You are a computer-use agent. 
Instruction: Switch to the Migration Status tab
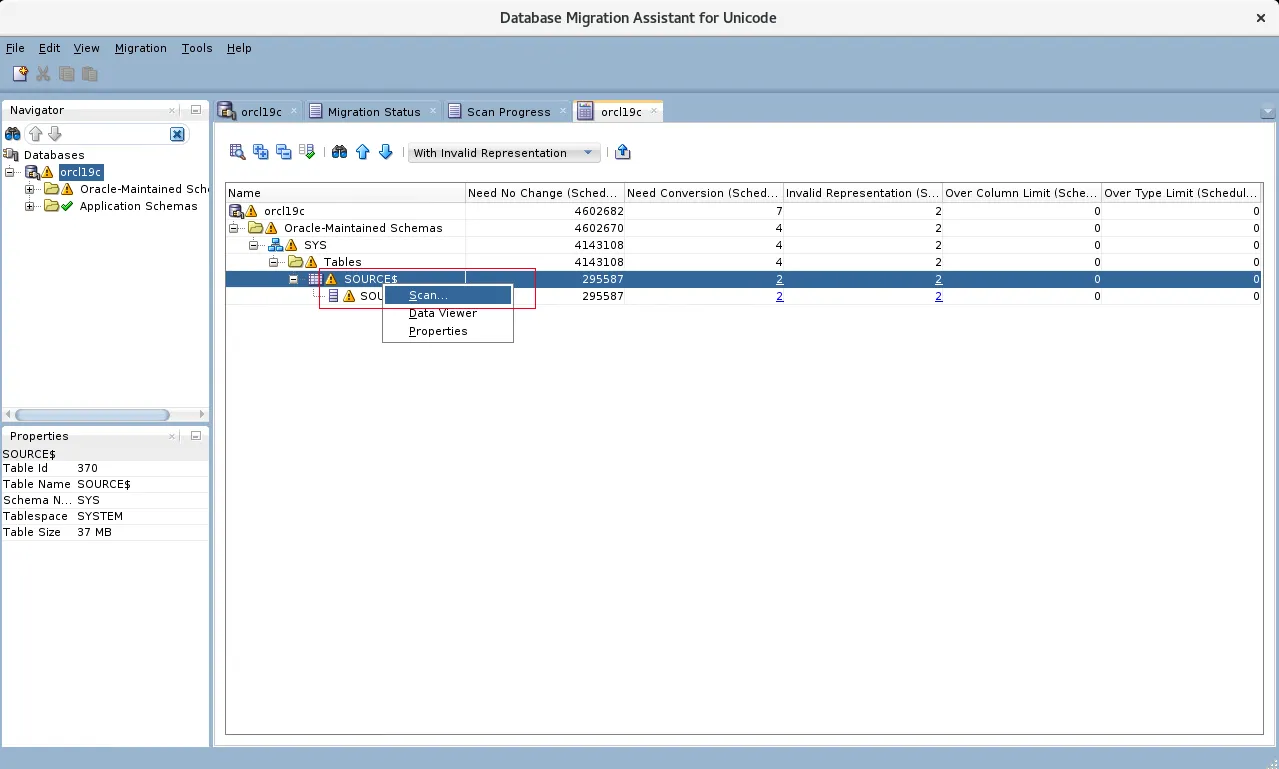click(373, 112)
